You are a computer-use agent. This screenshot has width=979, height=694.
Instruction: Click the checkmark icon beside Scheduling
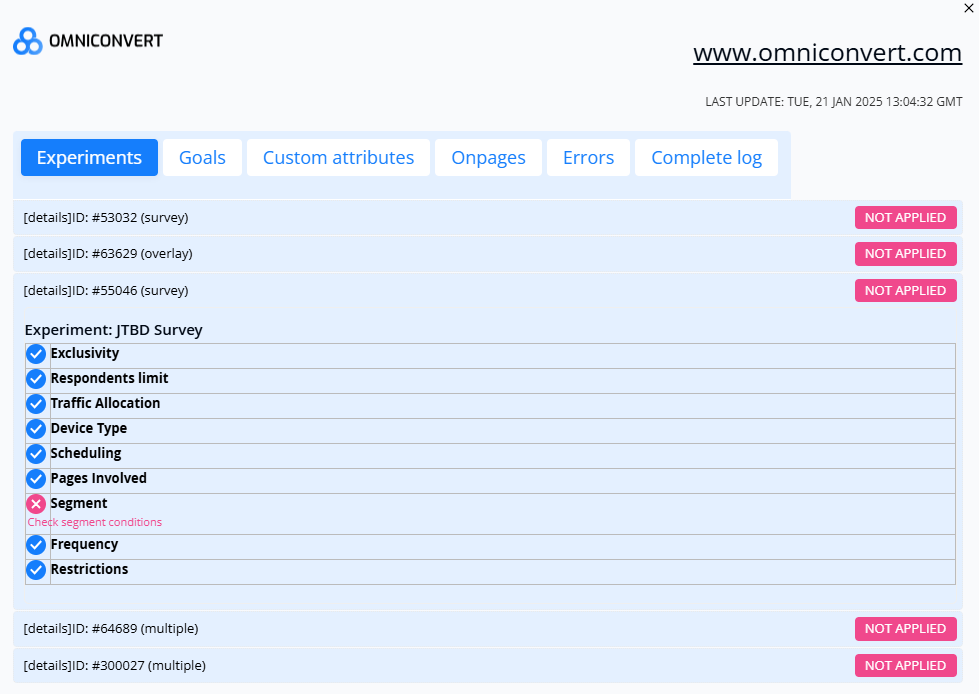click(x=36, y=454)
